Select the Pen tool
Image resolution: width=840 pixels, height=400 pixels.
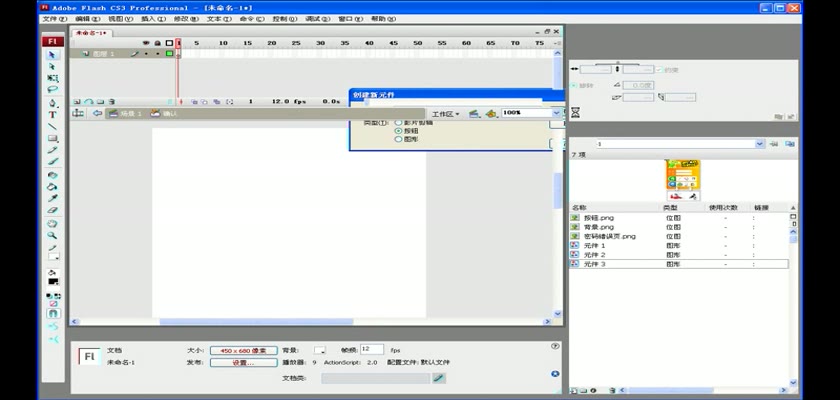point(52,103)
